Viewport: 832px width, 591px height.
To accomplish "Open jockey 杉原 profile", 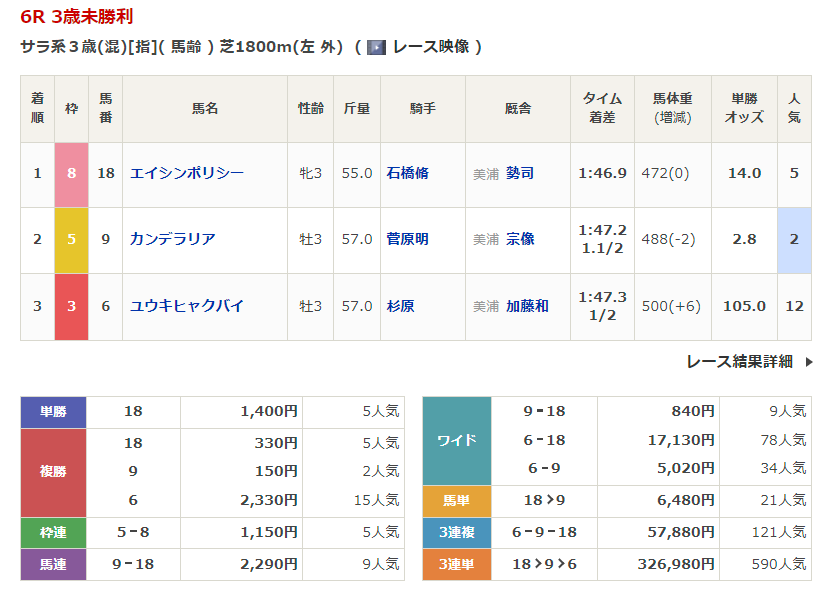I will 400,306.
